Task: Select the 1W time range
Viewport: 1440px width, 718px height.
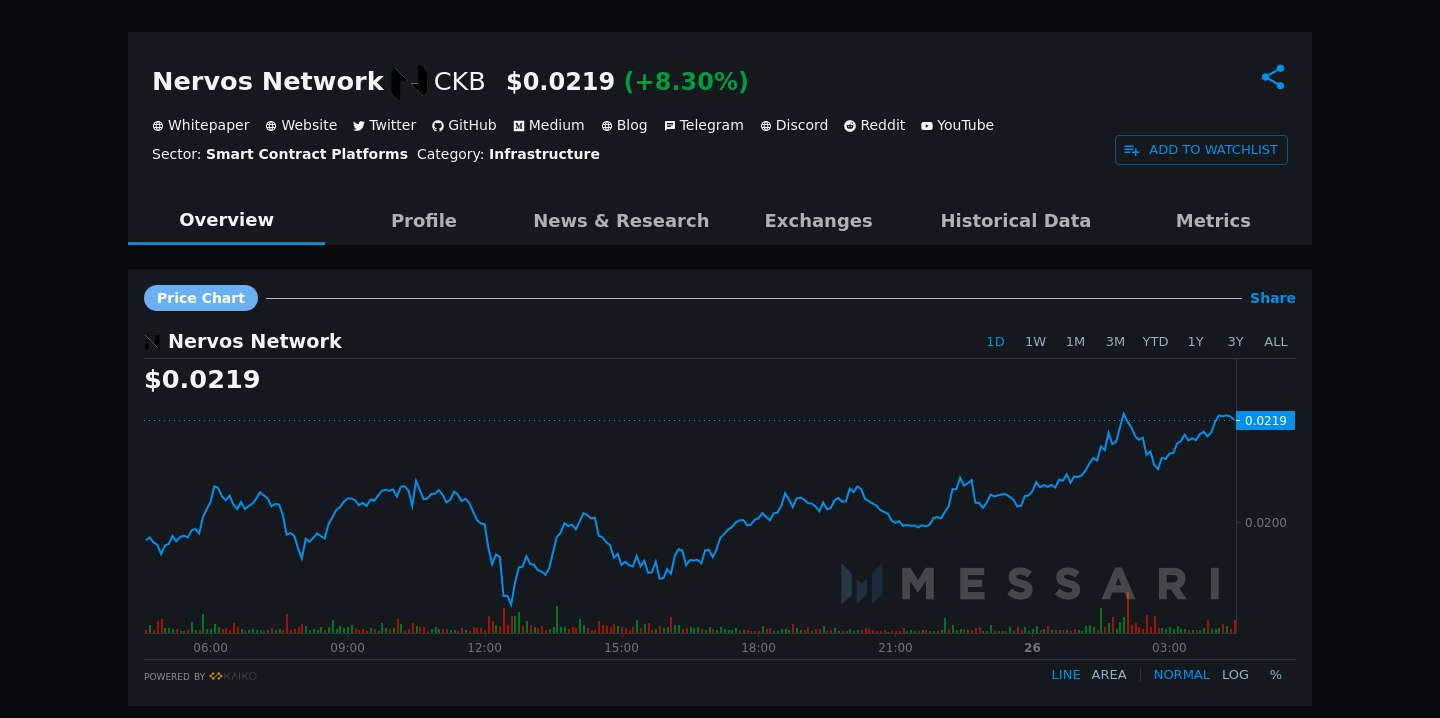Action: point(1035,341)
